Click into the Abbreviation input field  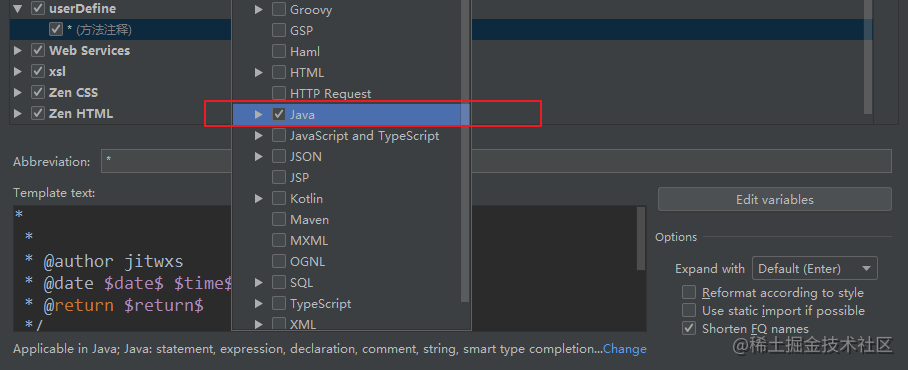[x=496, y=162]
